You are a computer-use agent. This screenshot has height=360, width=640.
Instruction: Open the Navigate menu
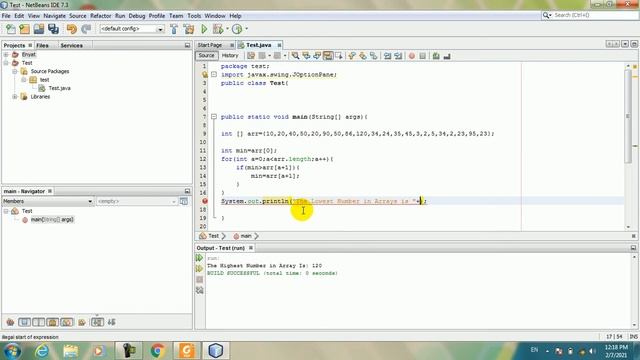54,16
